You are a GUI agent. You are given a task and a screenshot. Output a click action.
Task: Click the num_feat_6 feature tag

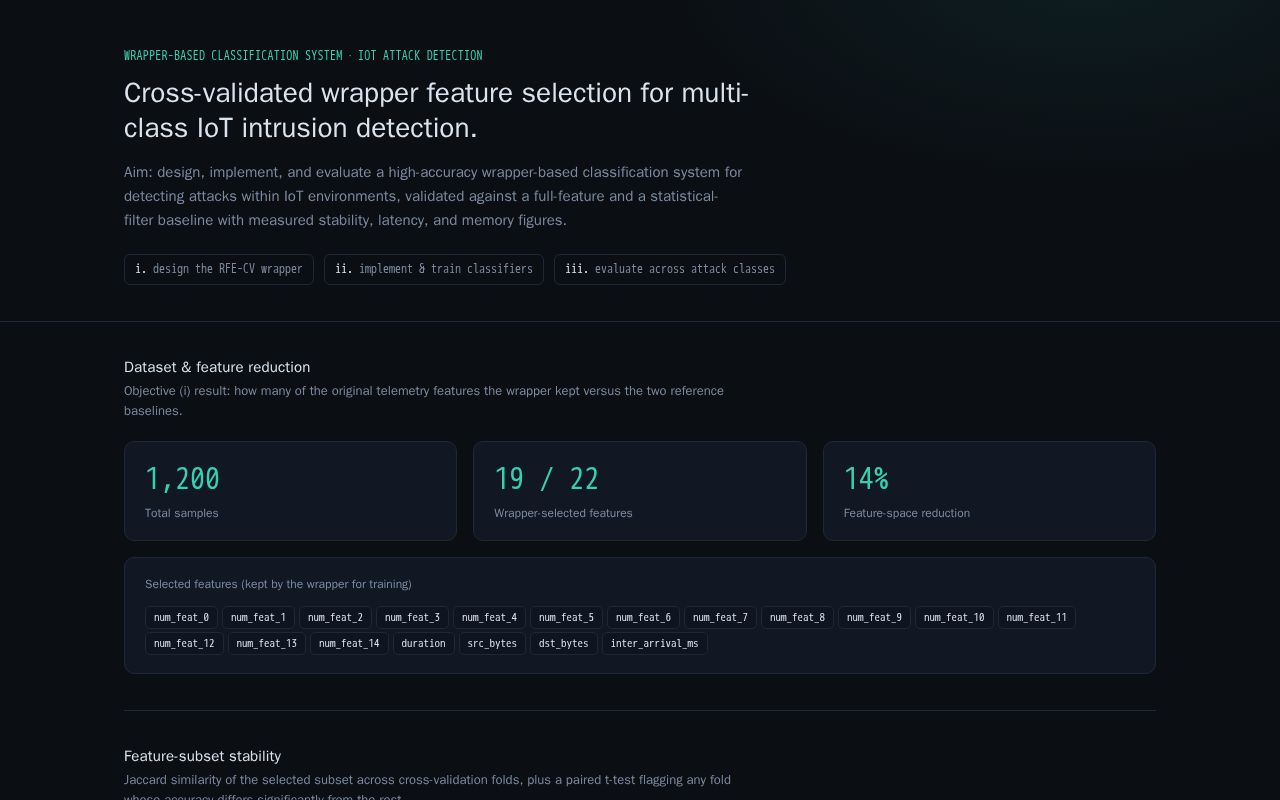643,617
